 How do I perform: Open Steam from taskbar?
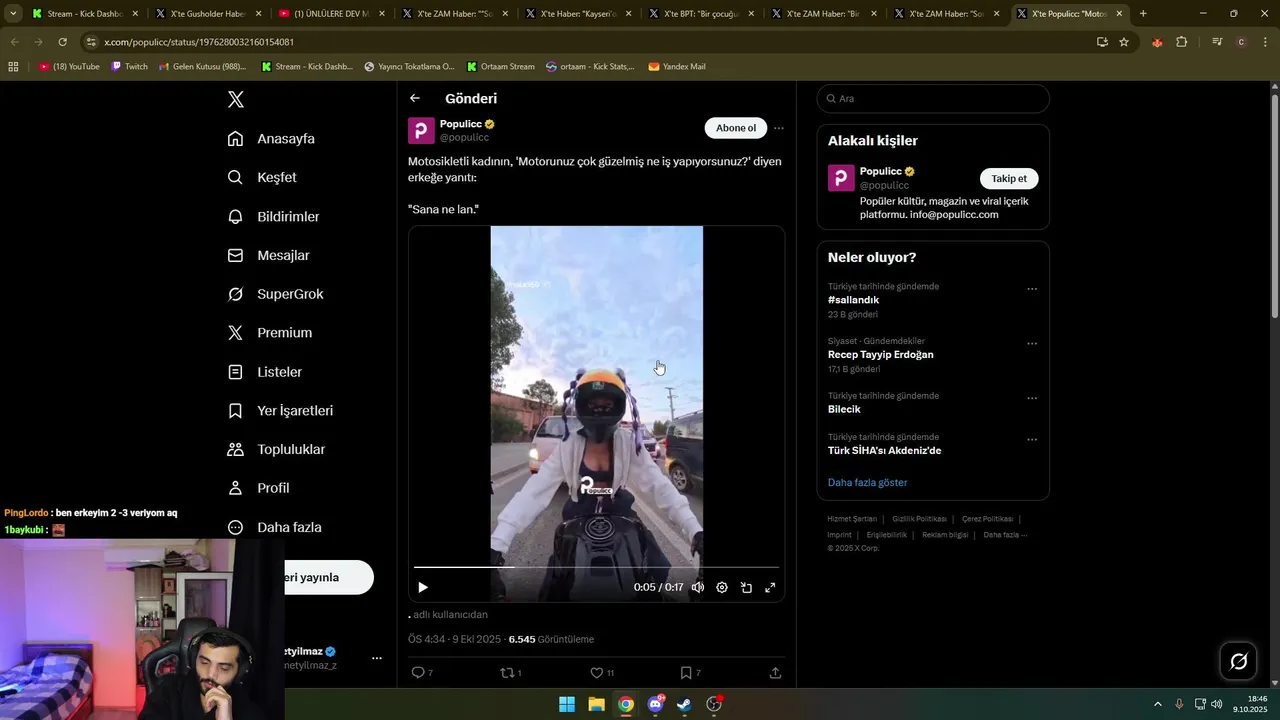684,704
